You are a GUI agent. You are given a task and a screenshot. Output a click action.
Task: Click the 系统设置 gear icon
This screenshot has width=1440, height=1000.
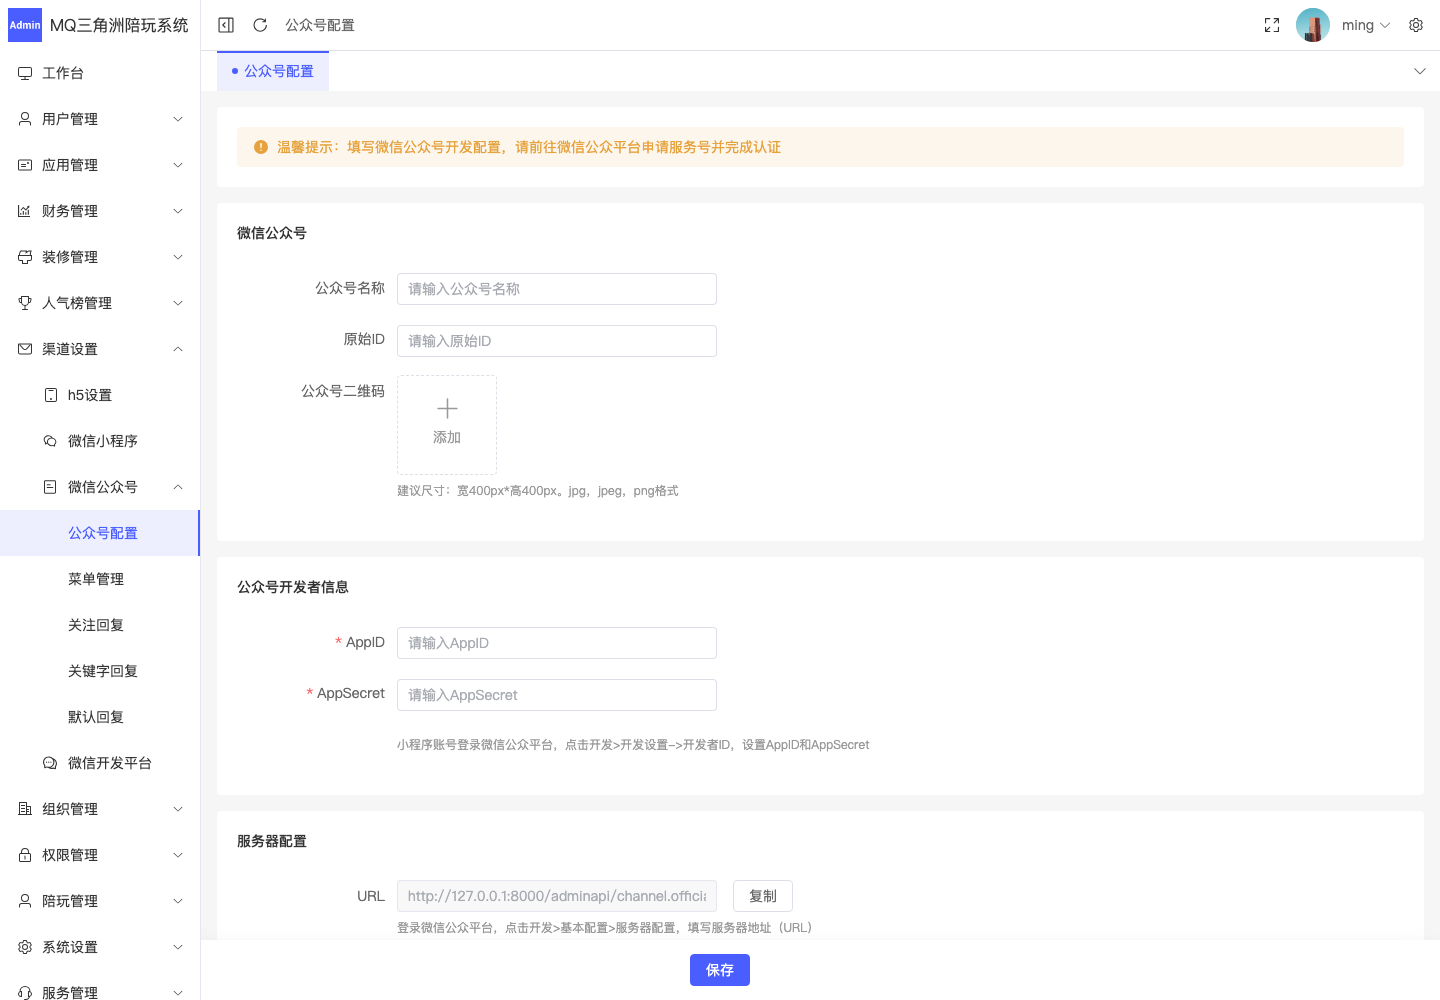[x=25, y=947]
